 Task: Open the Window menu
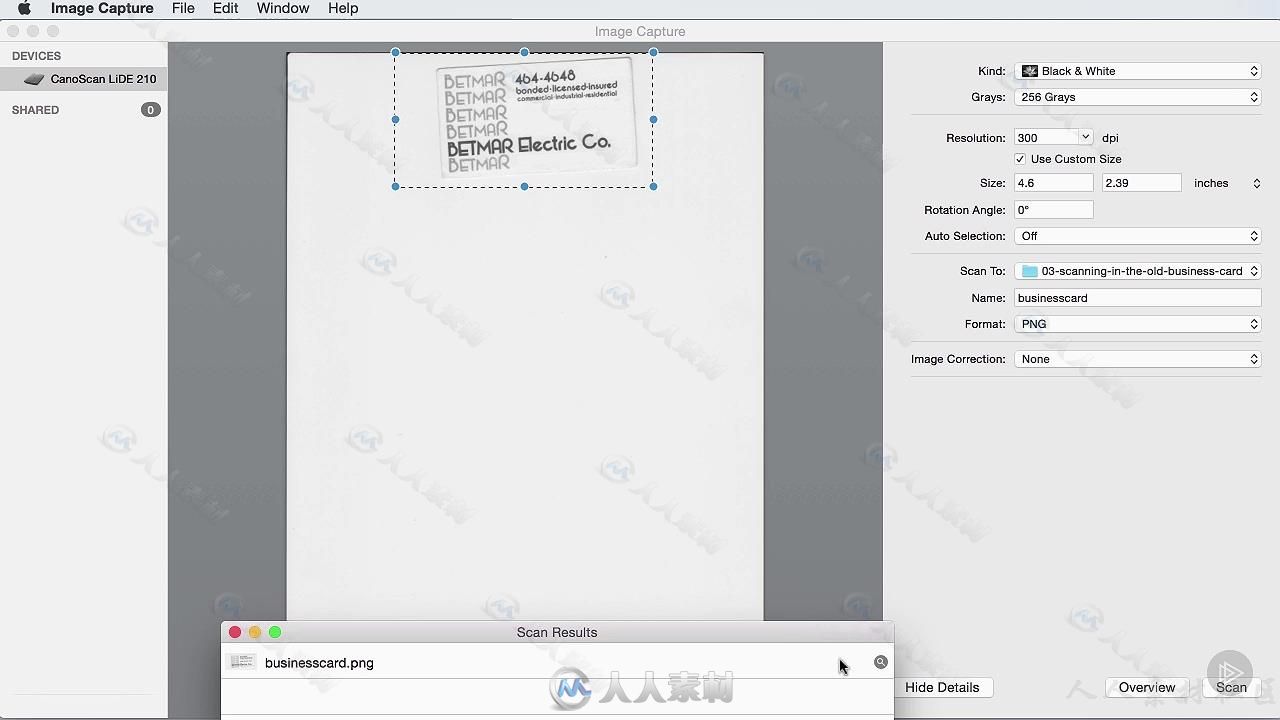point(283,8)
